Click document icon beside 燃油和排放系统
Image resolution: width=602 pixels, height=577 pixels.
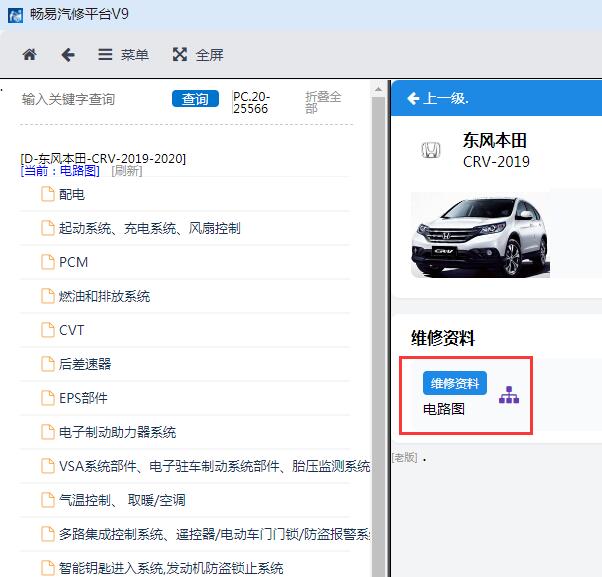click(x=48, y=296)
